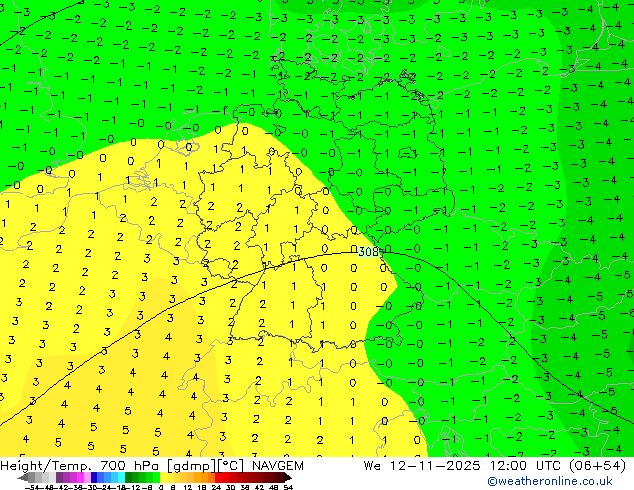Click the (06+54) forecast run label
The height and width of the screenshot is (490, 634).
pos(597,466)
